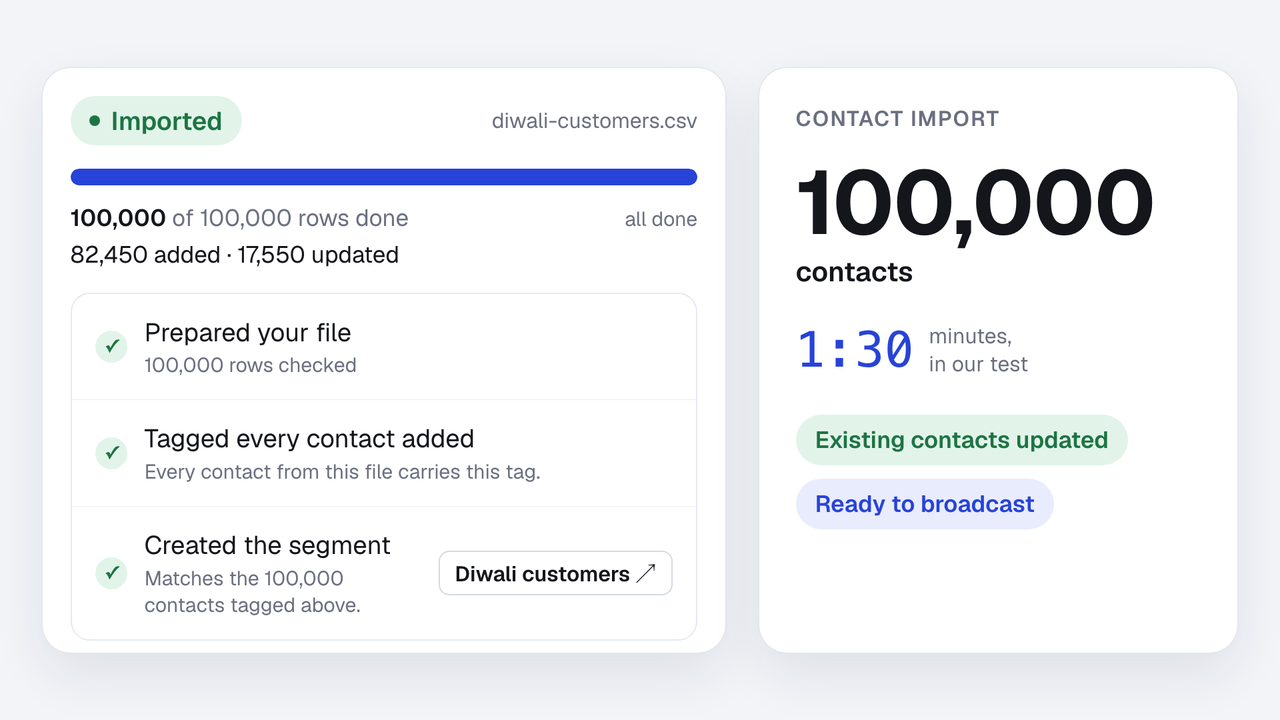Click the Imported status badge
1280x720 pixels.
tap(156, 121)
